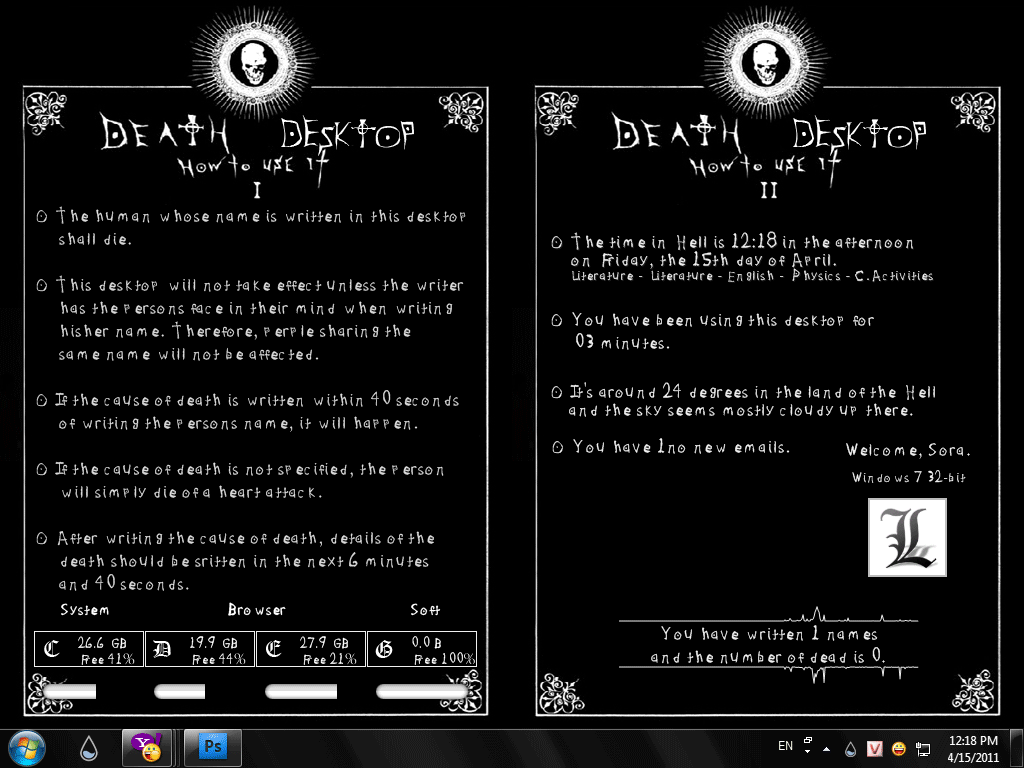
Task: Click the 27.9 GB drive size
Action: (x=324, y=643)
